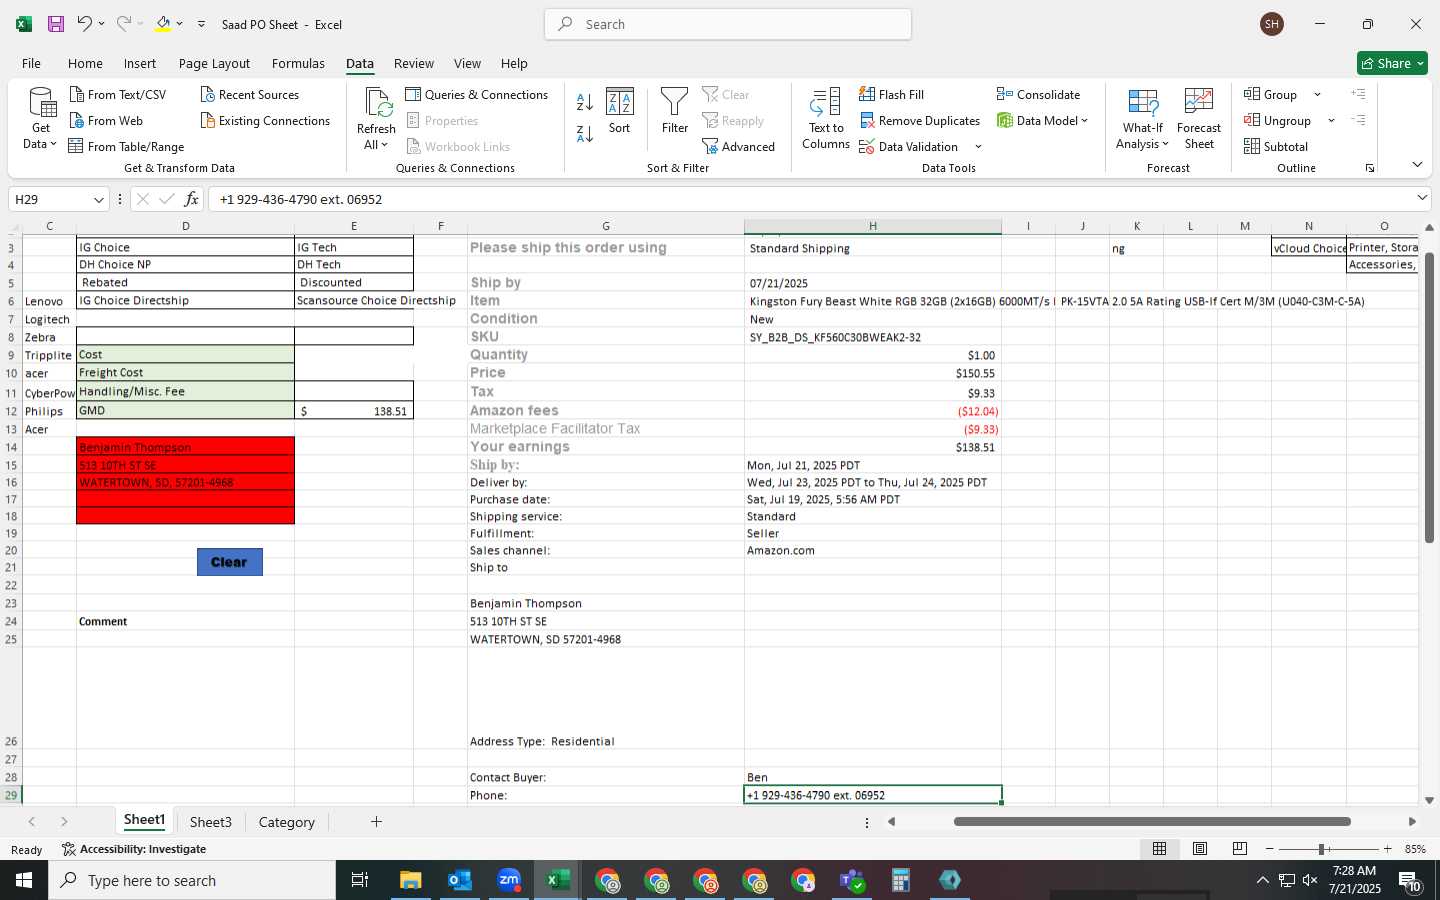The height and width of the screenshot is (900, 1440).
Task: Open Existing Connections
Action: (x=265, y=120)
